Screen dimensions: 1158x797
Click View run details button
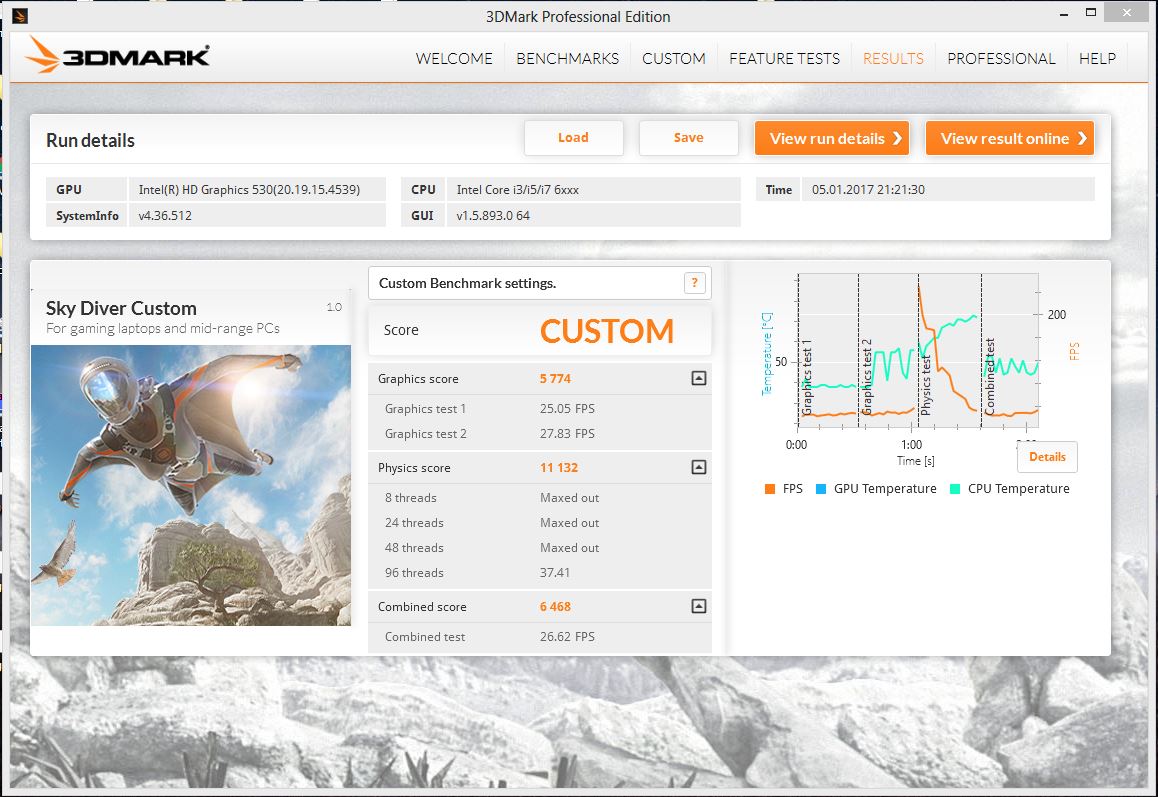coord(832,138)
